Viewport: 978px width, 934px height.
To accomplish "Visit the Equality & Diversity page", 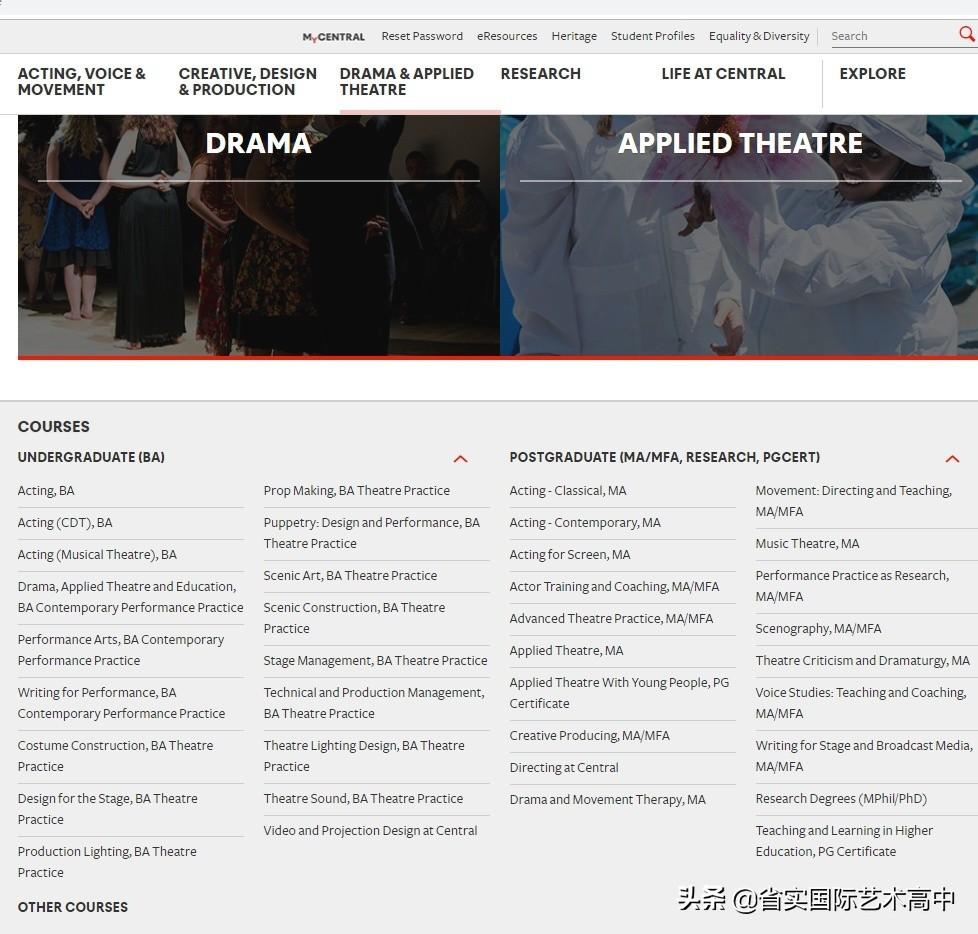I will [759, 36].
